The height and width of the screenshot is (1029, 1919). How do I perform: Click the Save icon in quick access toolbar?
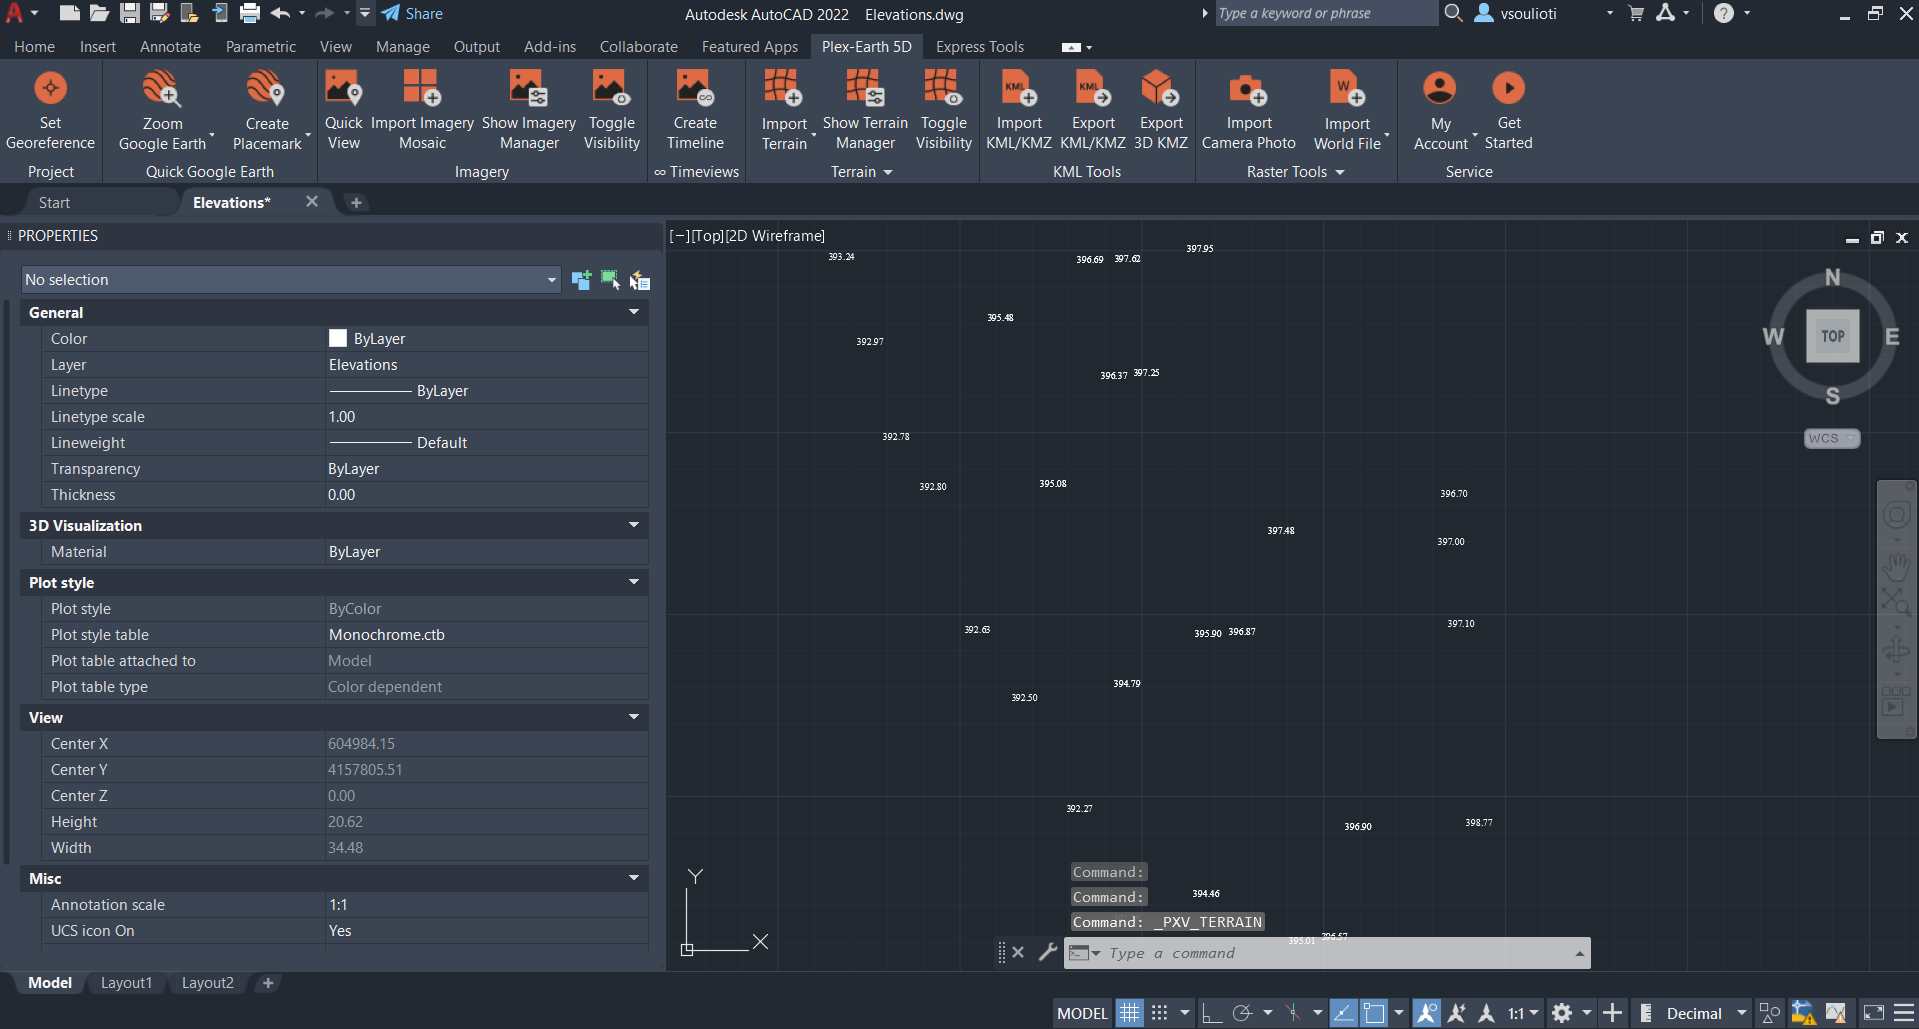pyautogui.click(x=130, y=13)
